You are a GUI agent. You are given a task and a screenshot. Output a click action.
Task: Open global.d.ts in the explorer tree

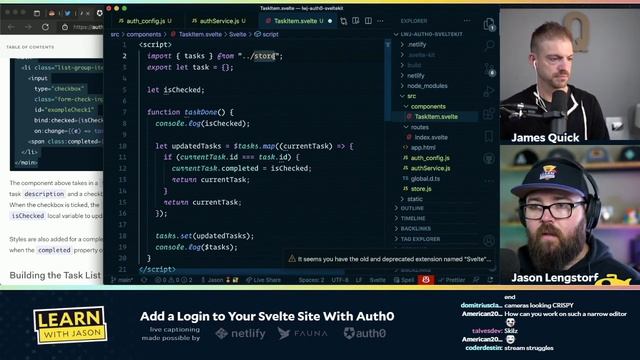pyautogui.click(x=425, y=178)
